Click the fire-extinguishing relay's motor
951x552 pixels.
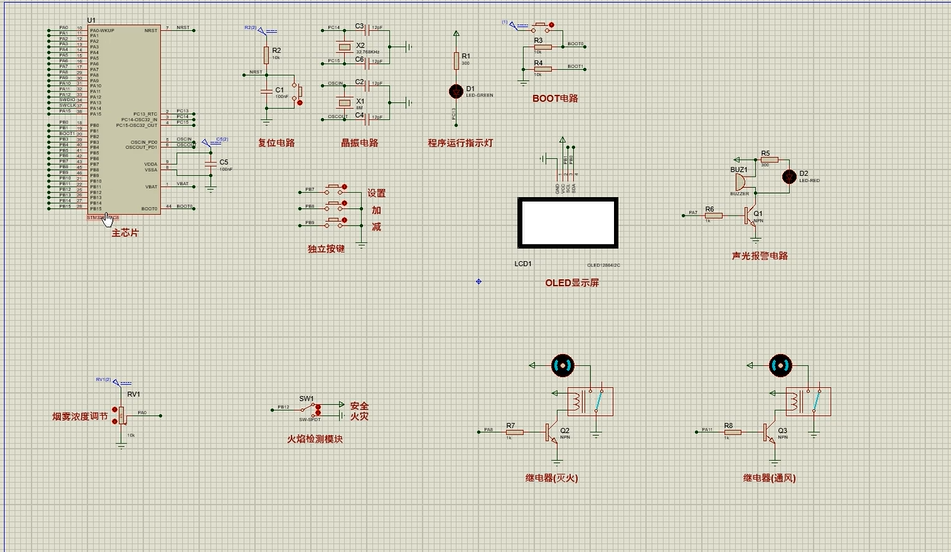[x=562, y=365]
